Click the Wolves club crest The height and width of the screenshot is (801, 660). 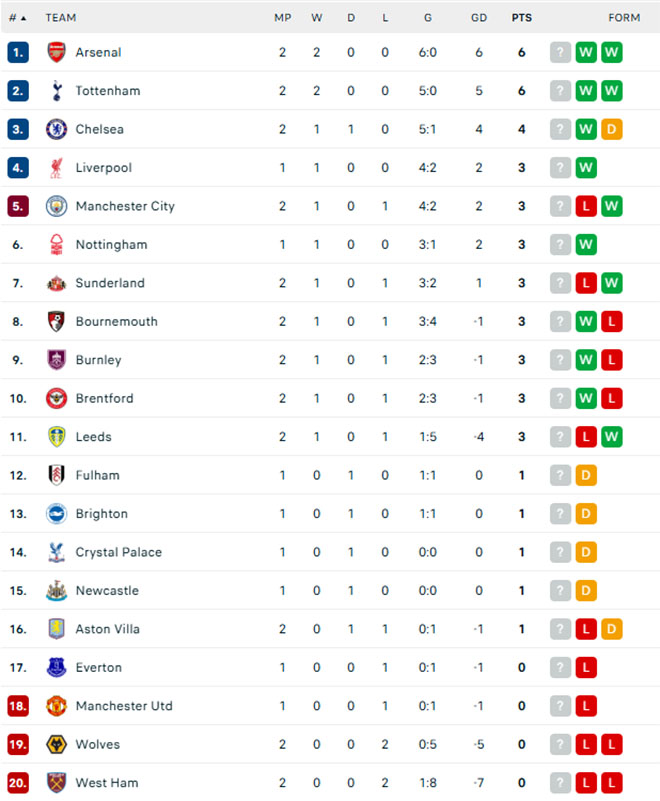(56, 744)
